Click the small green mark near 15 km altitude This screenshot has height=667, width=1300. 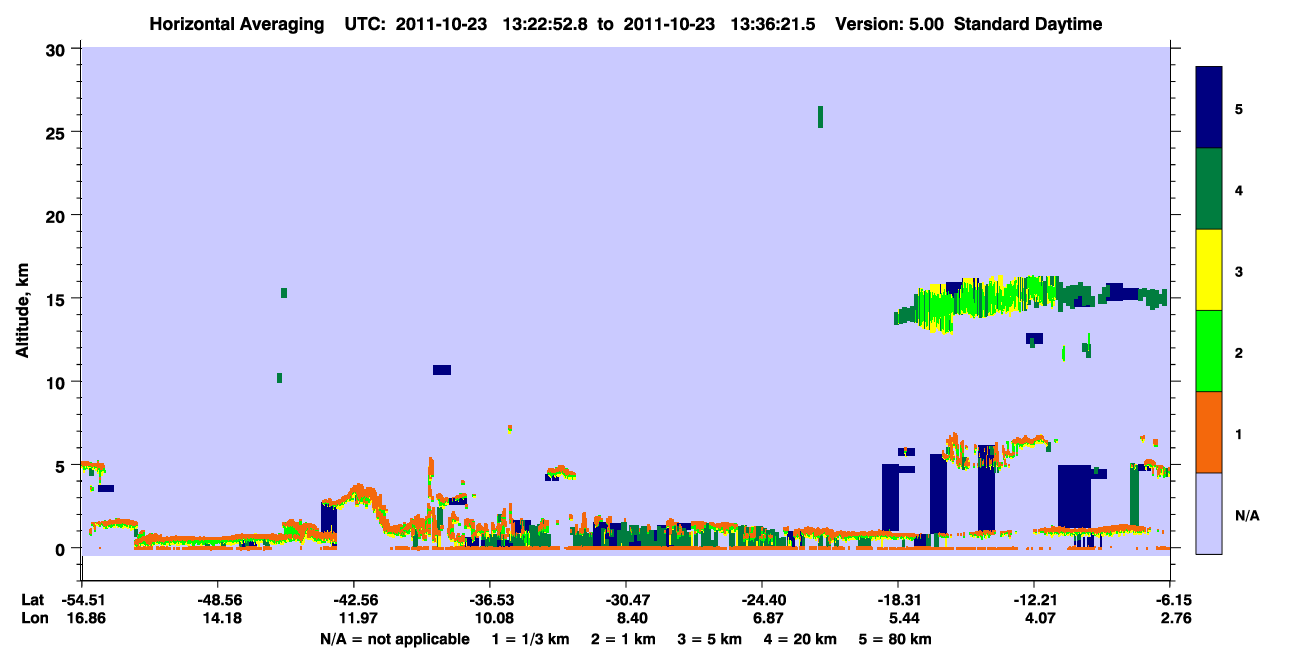click(x=284, y=293)
